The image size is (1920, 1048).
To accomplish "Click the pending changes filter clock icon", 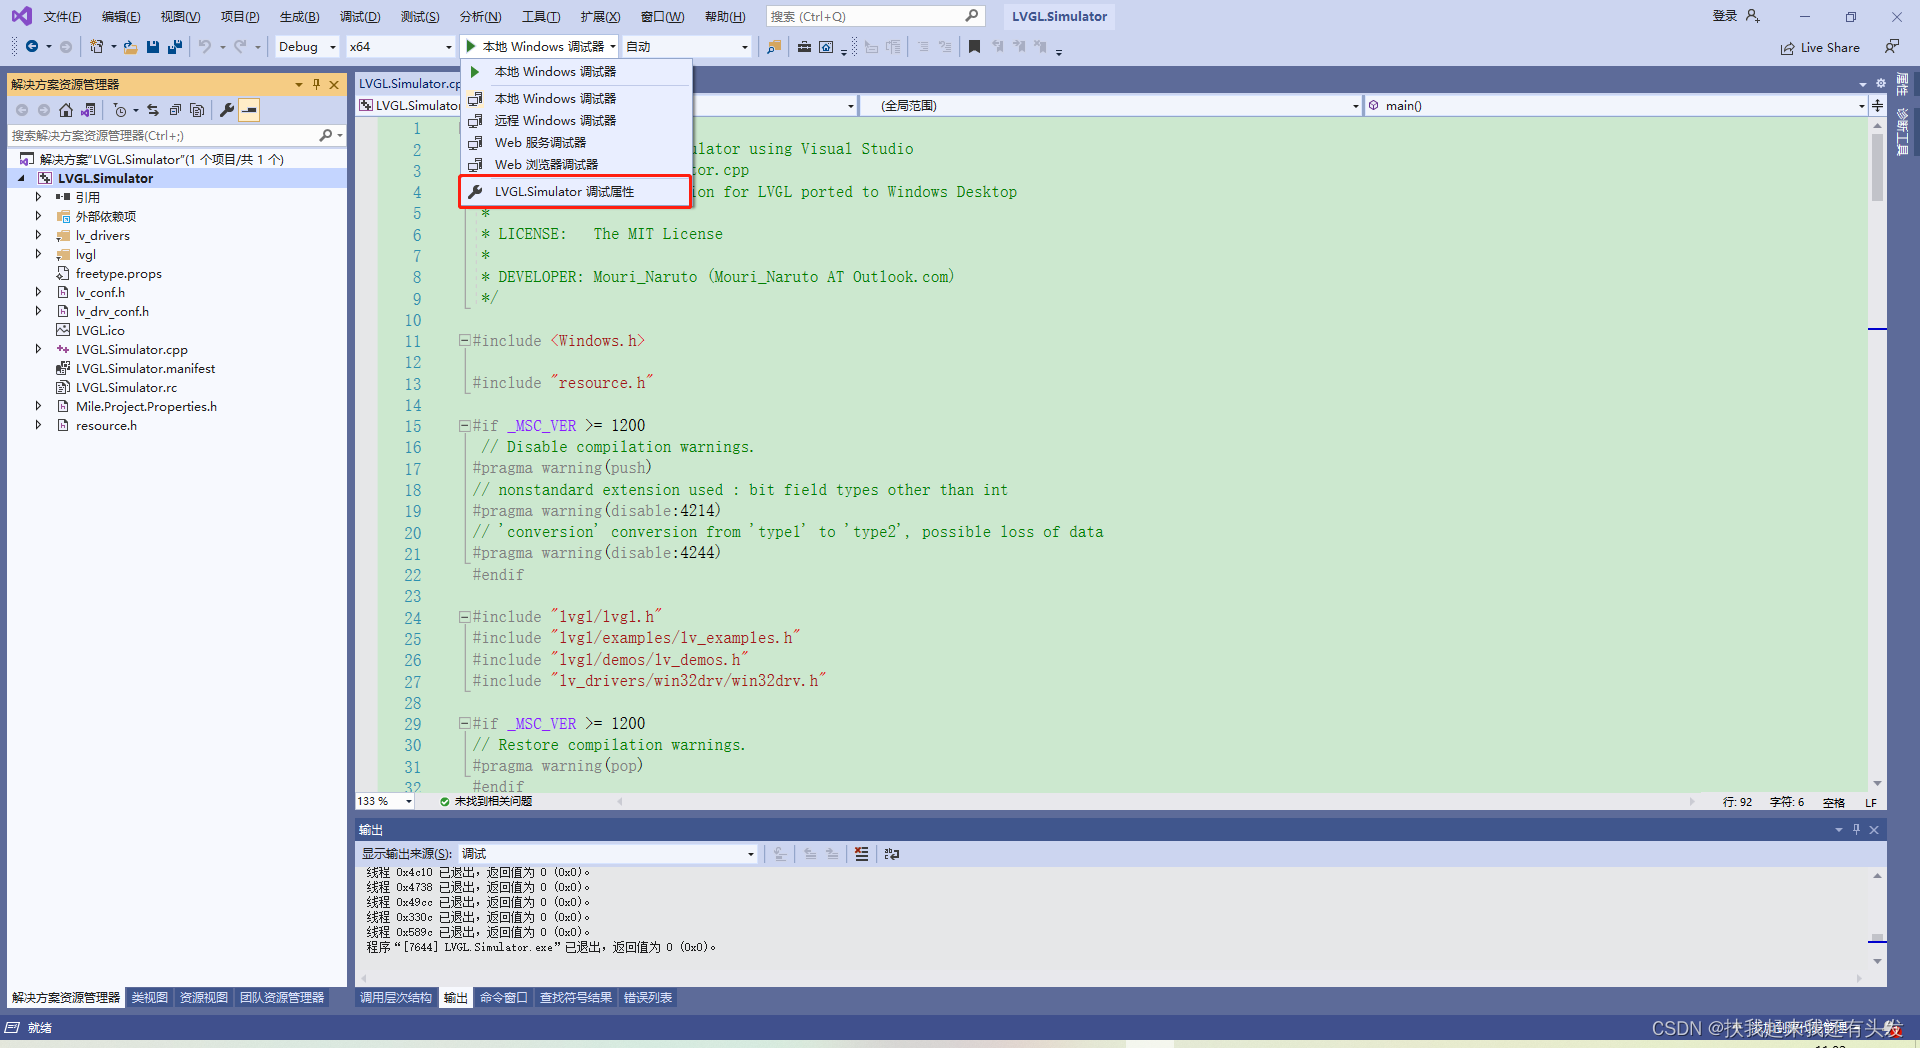I will 120,110.
